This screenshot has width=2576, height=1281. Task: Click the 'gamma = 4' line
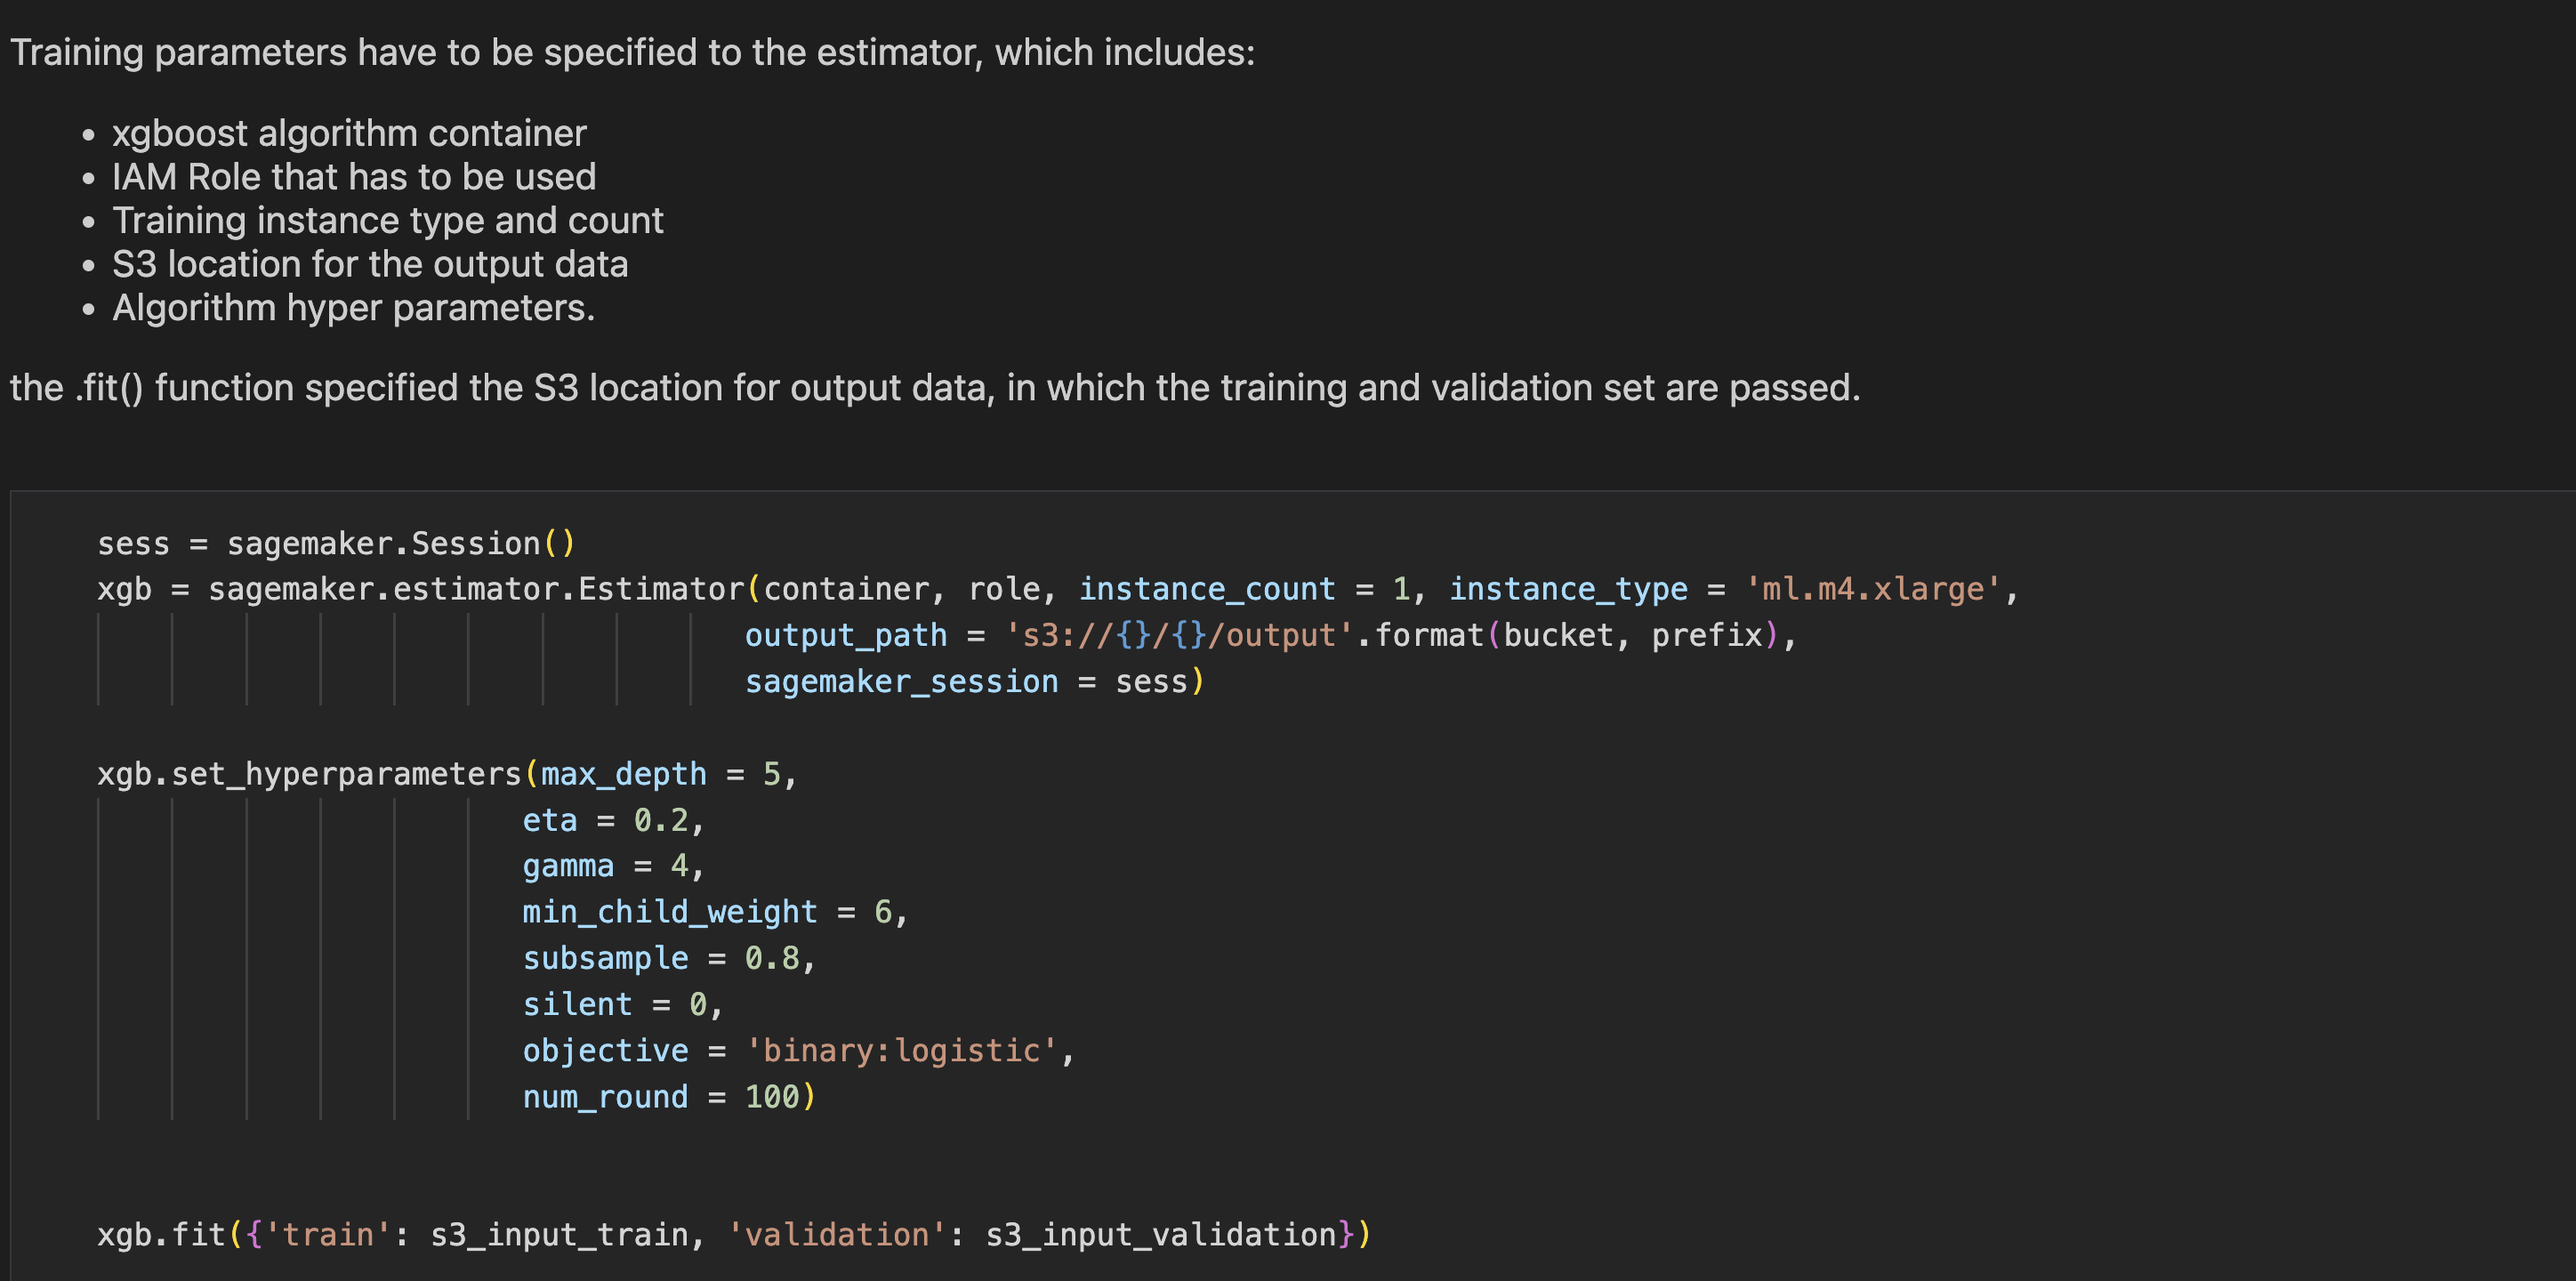pos(611,866)
